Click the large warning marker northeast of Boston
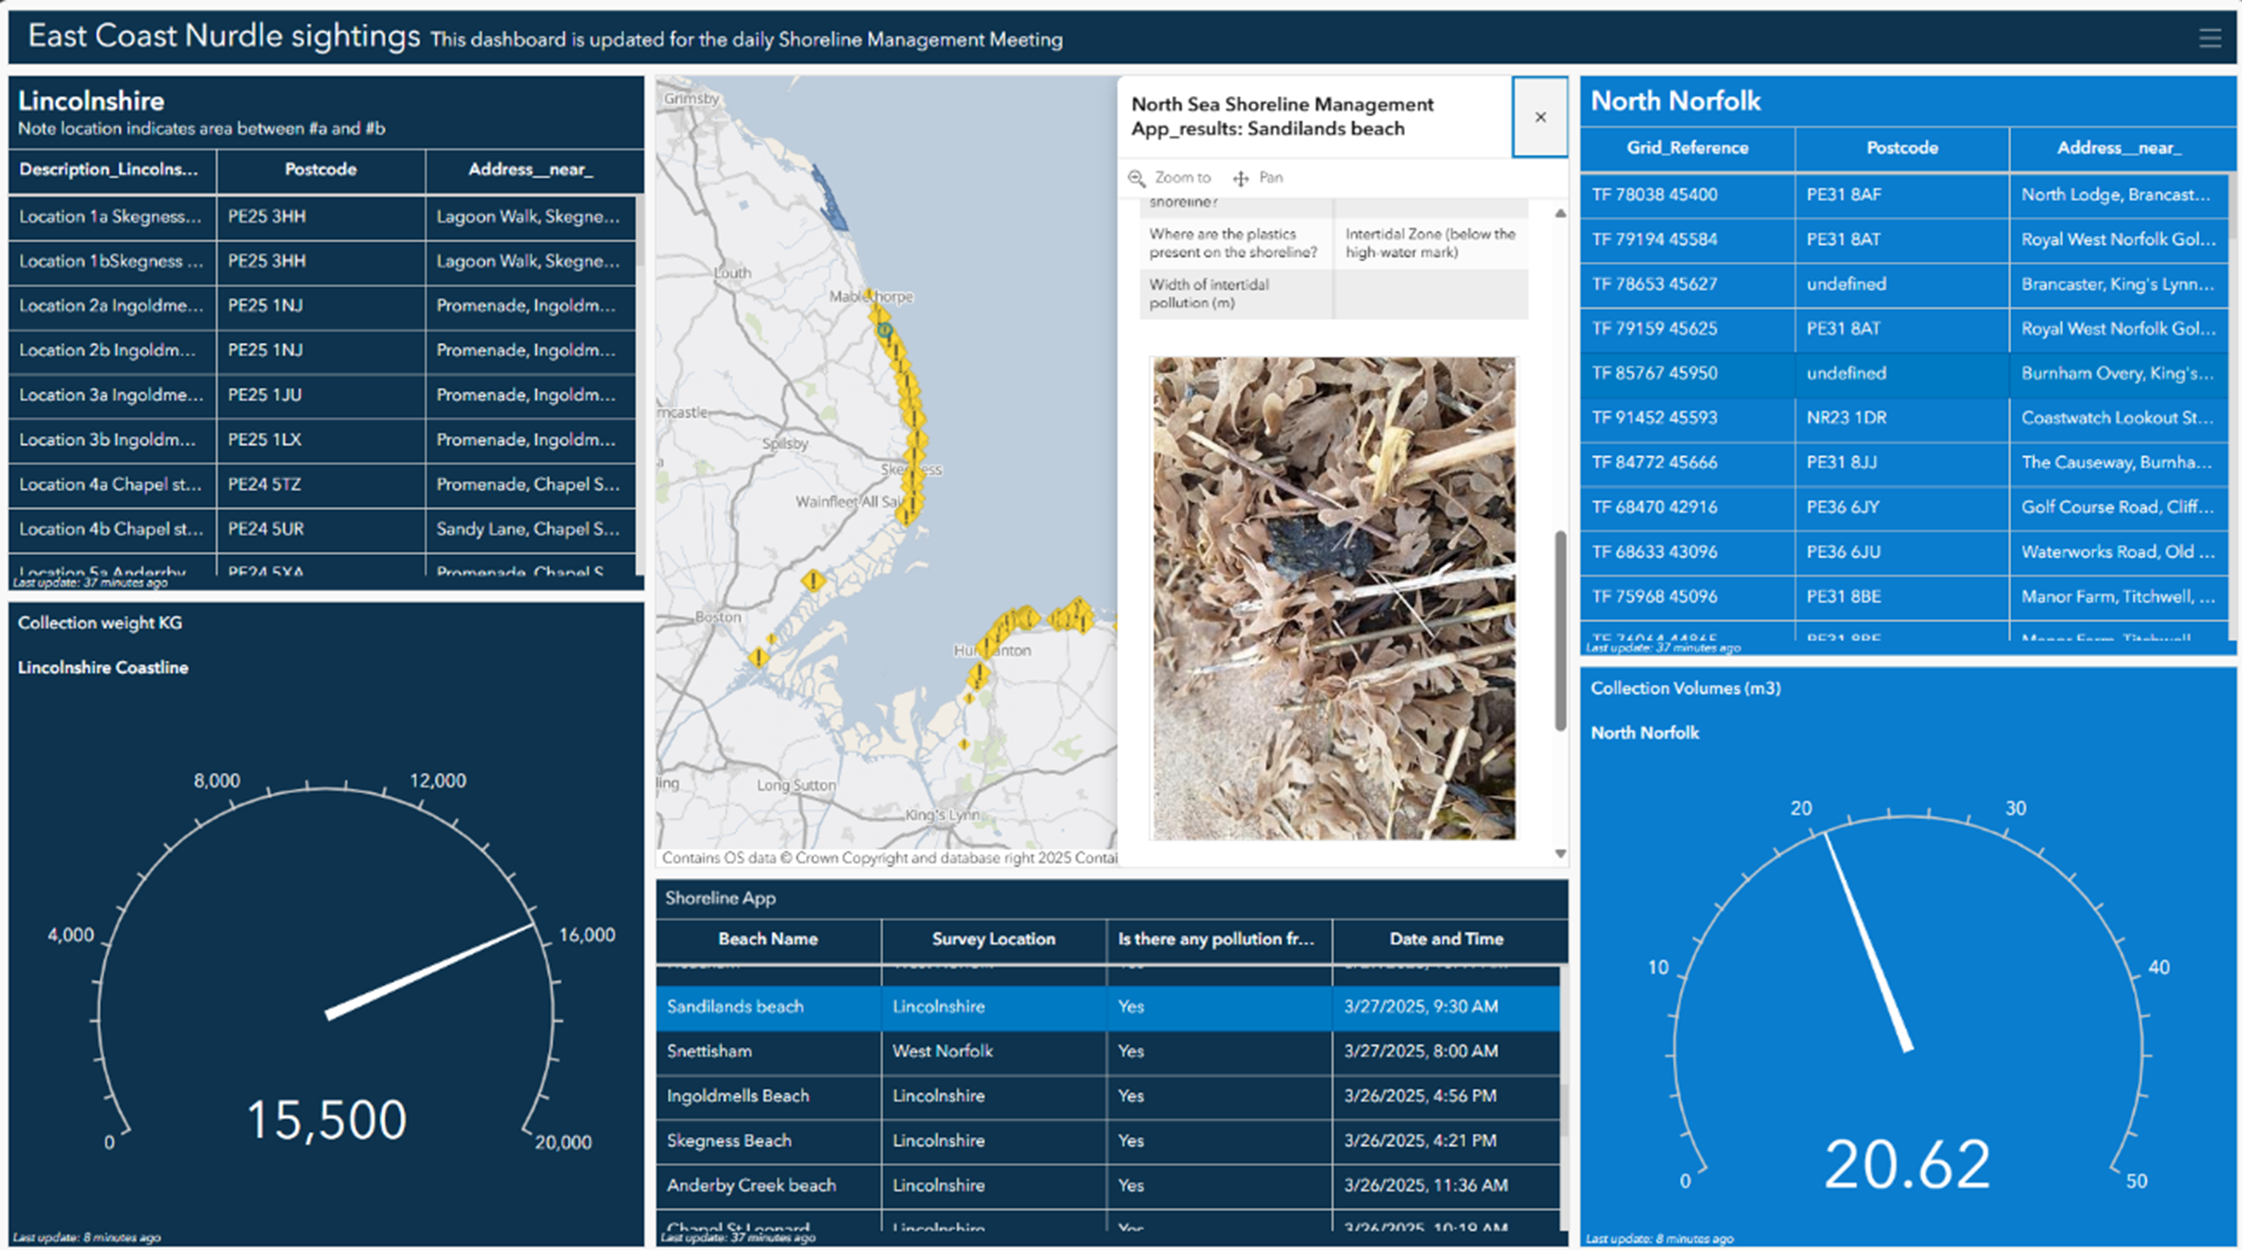 (814, 580)
